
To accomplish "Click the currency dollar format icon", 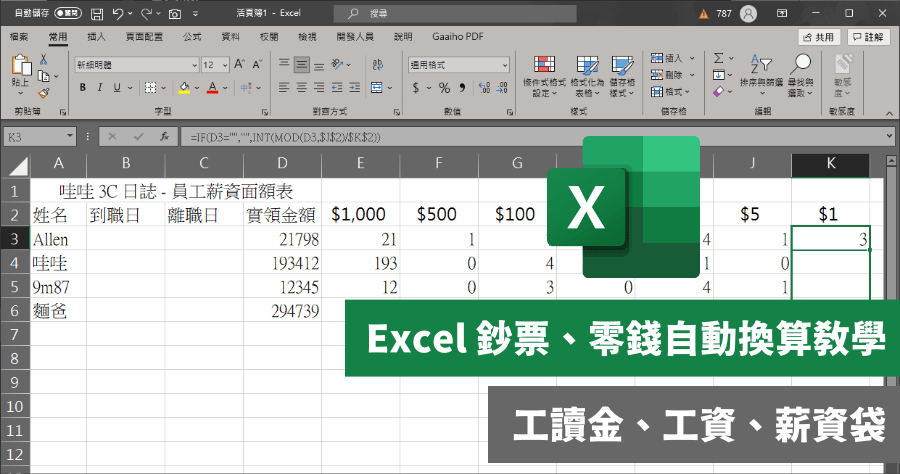I will [x=416, y=88].
